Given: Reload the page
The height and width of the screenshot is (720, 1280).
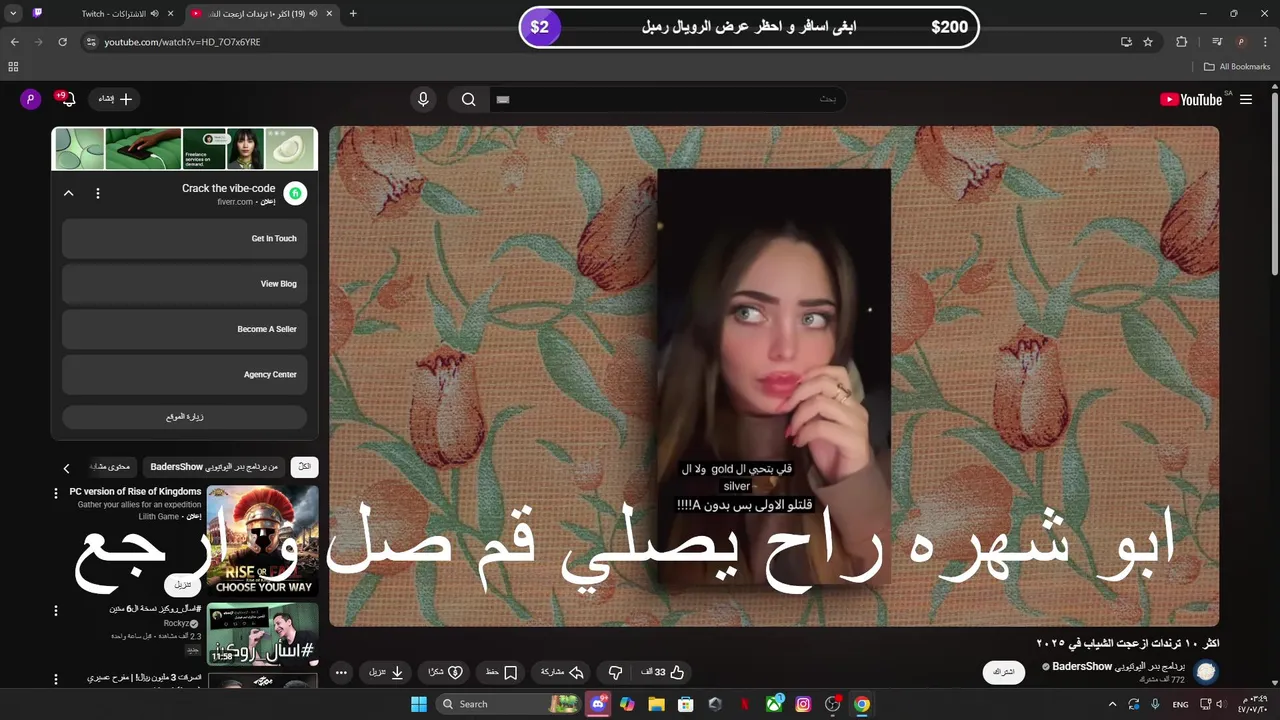Looking at the screenshot, I should 62,42.
